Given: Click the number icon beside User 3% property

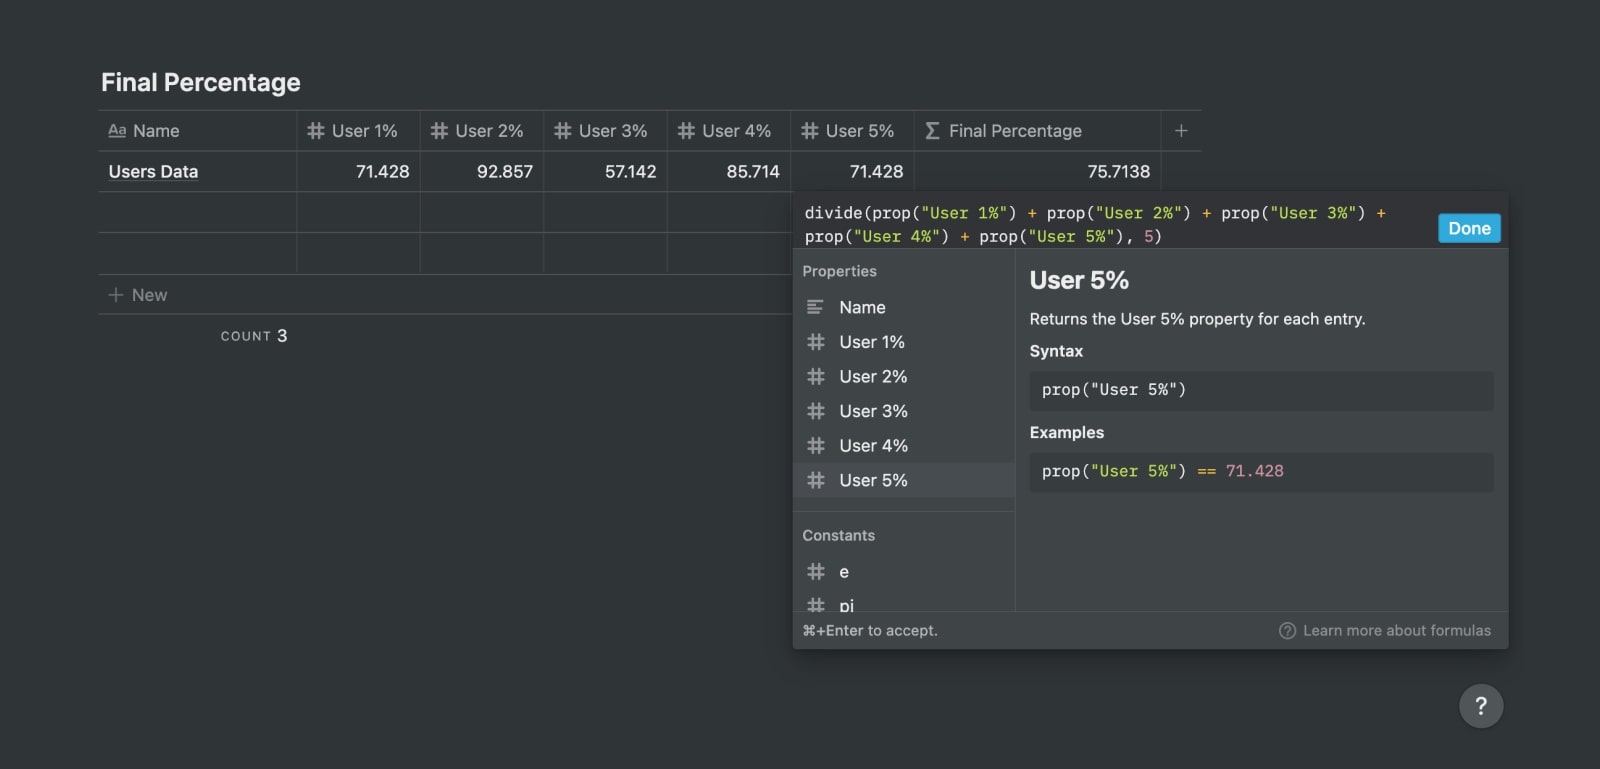Looking at the screenshot, I should [816, 411].
